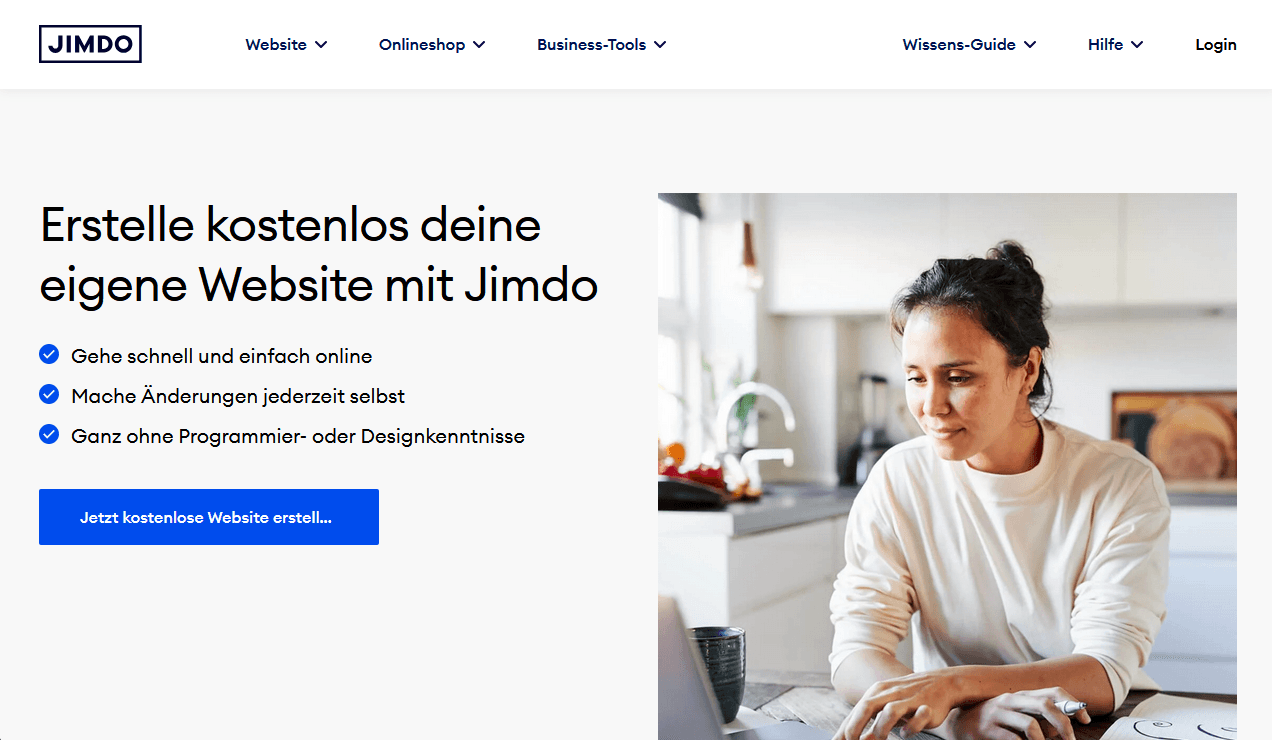Viewport: 1272px width, 740px height.
Task: Click checkmark icon beside 'Gehe schnell und einfach online'
Action: [49, 354]
